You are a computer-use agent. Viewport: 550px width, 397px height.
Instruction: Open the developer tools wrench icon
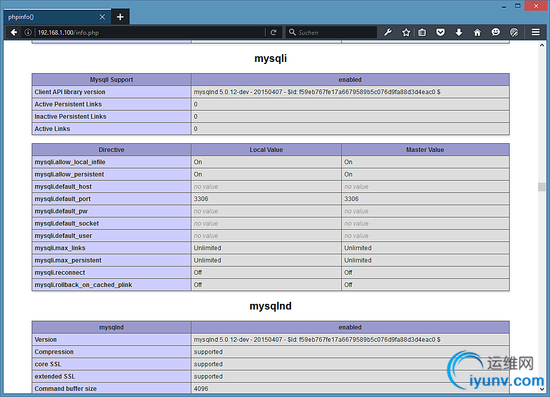click(x=388, y=33)
